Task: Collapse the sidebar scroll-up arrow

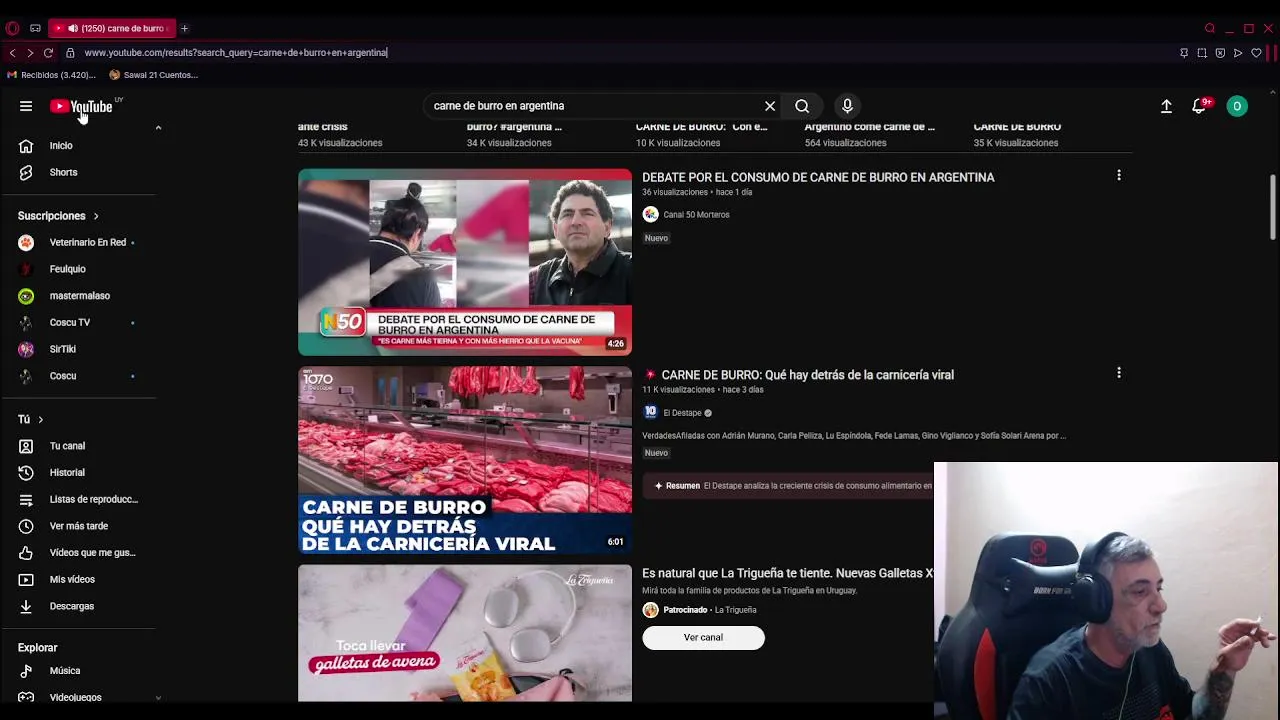Action: pos(158,128)
